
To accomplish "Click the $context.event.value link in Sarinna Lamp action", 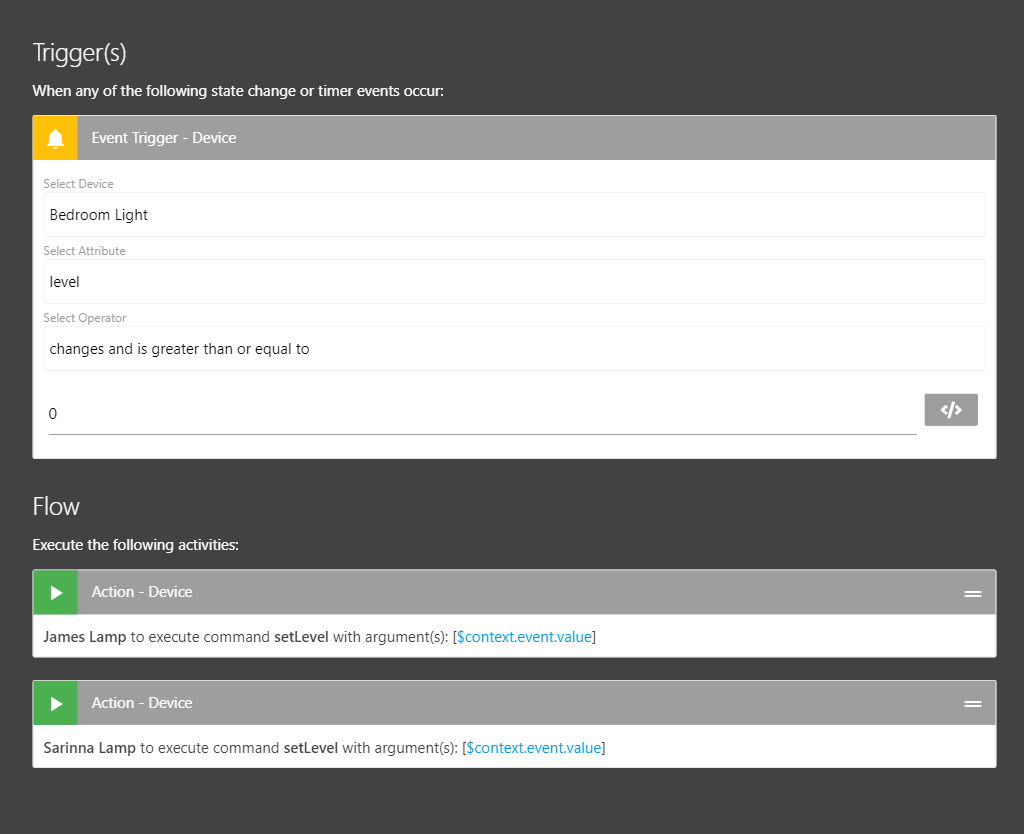I will [533, 747].
